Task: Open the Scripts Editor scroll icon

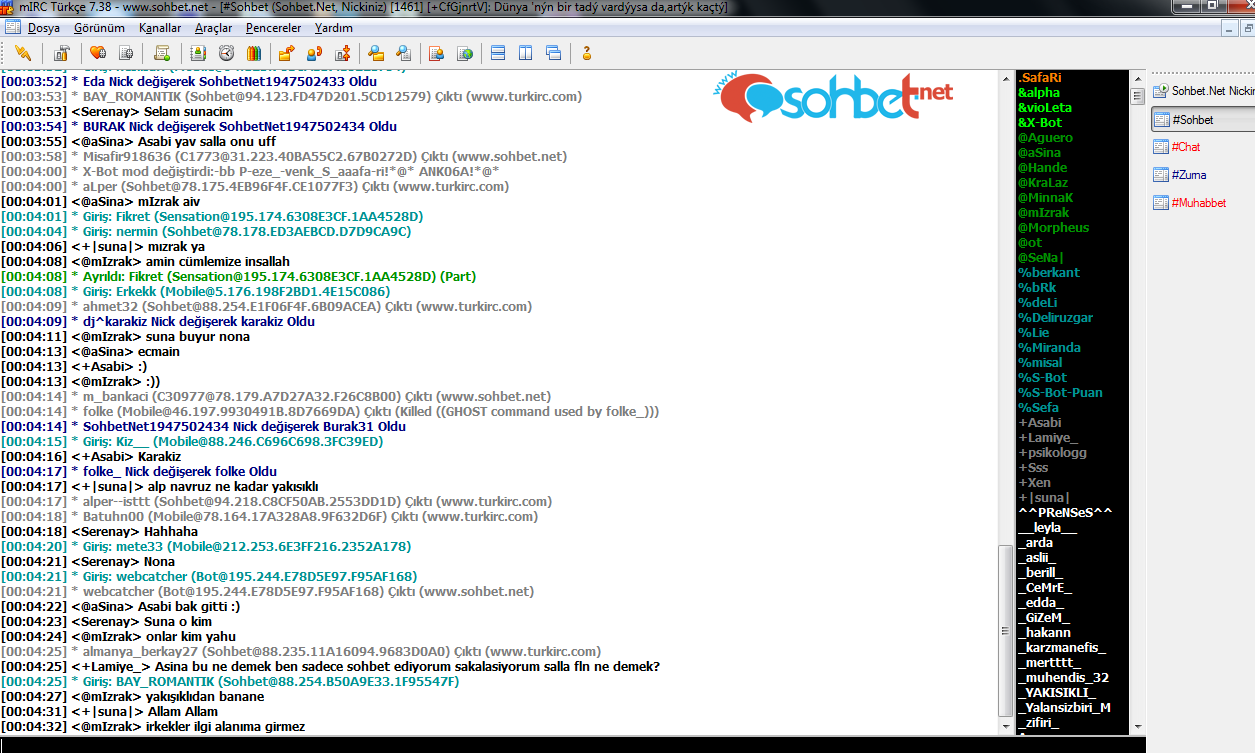Action: pyautogui.click(x=162, y=53)
